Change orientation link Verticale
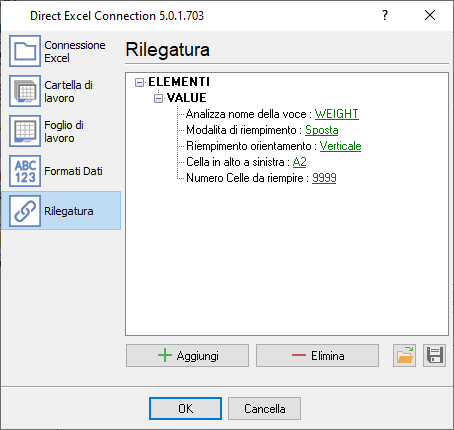Viewport: 454px width, 430px height. (x=340, y=146)
